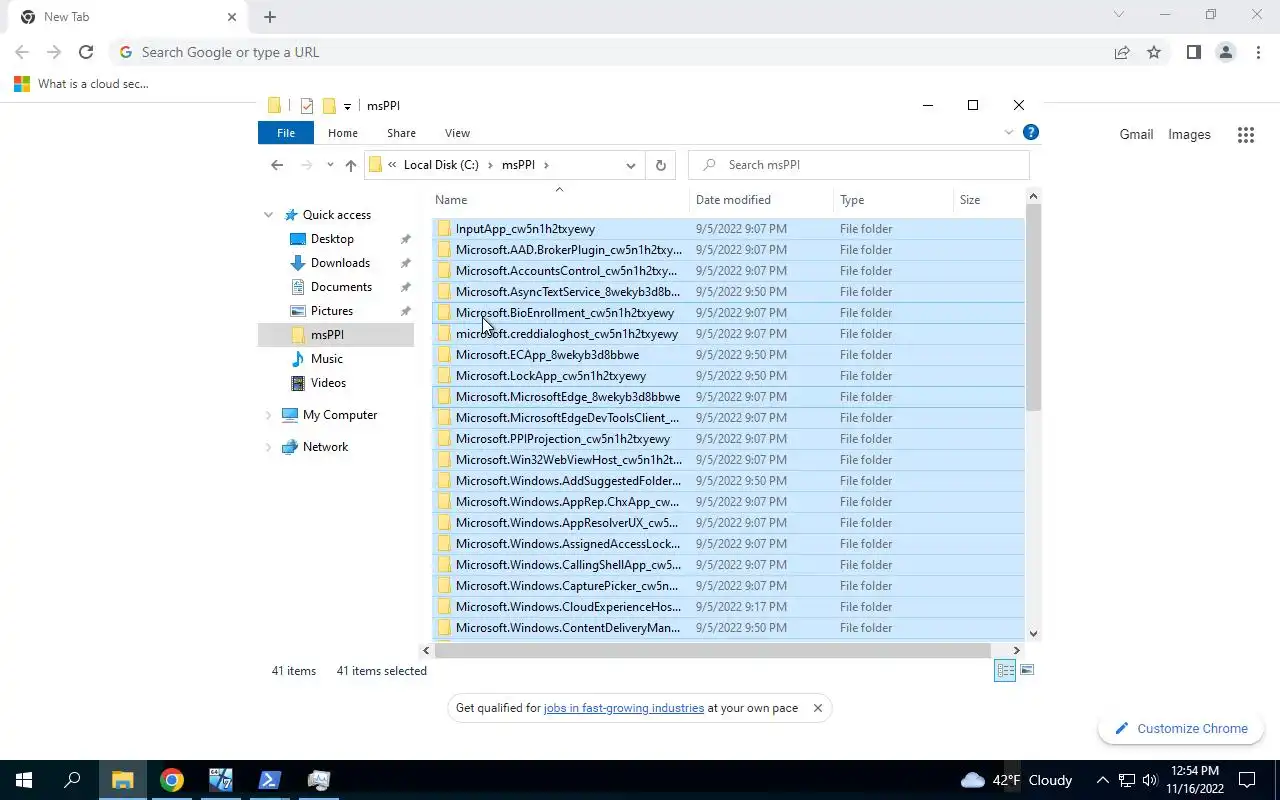This screenshot has height=800, width=1280.
Task: Open the Chrome three-dot menu
Action: [1258, 52]
